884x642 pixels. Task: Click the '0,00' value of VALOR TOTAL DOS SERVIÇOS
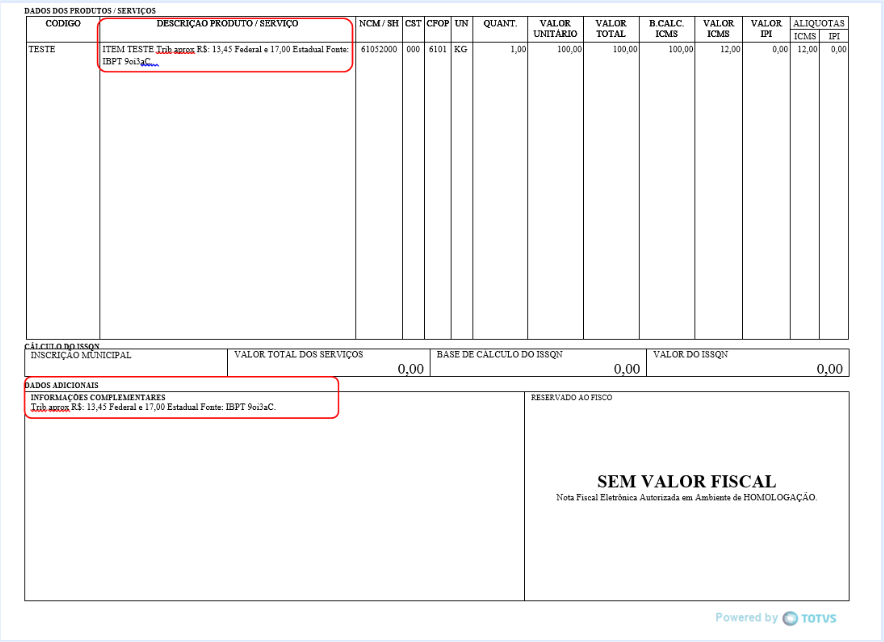[410, 369]
